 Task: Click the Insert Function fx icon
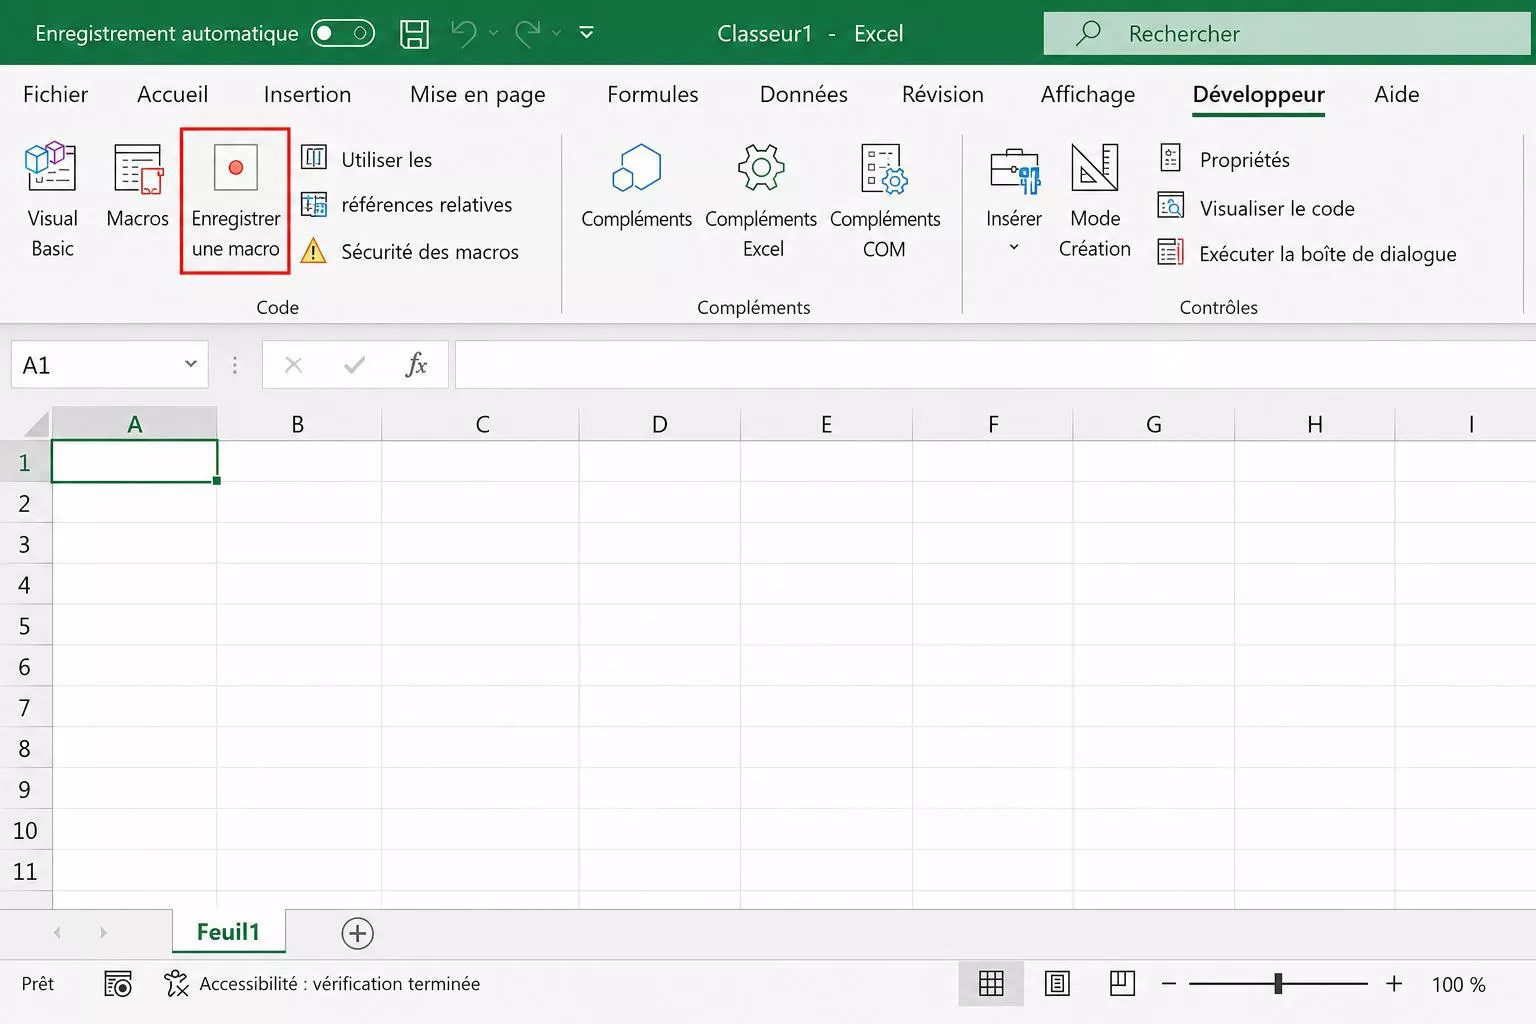pyautogui.click(x=416, y=365)
